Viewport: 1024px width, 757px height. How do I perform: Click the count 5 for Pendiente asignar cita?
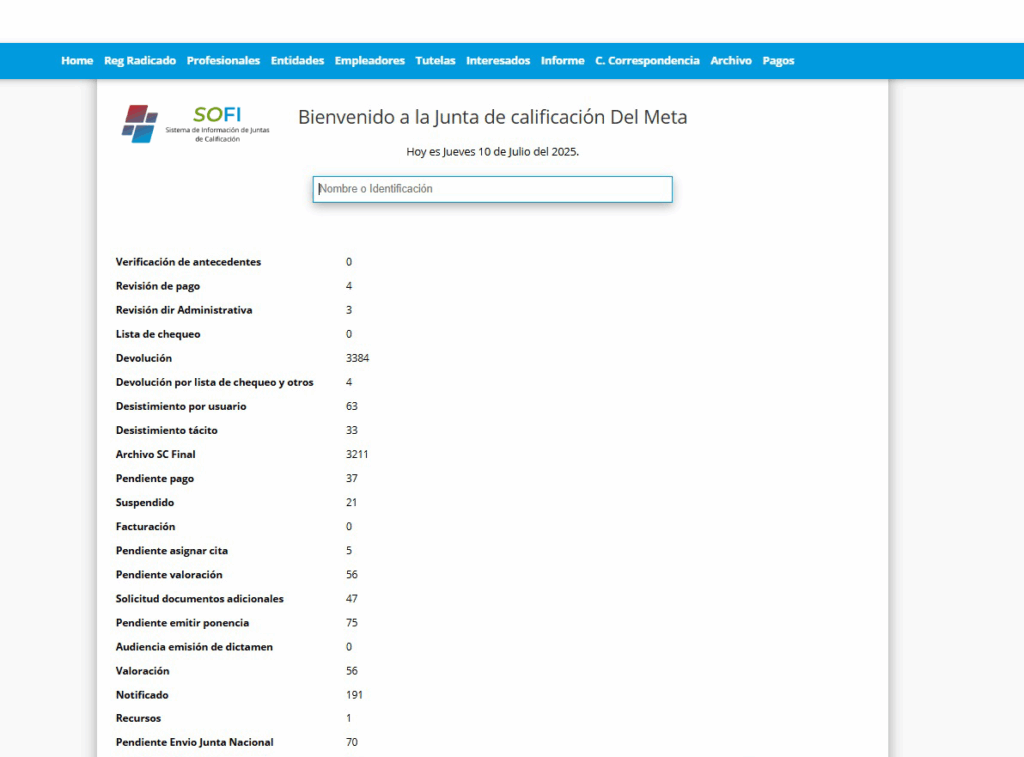349,551
